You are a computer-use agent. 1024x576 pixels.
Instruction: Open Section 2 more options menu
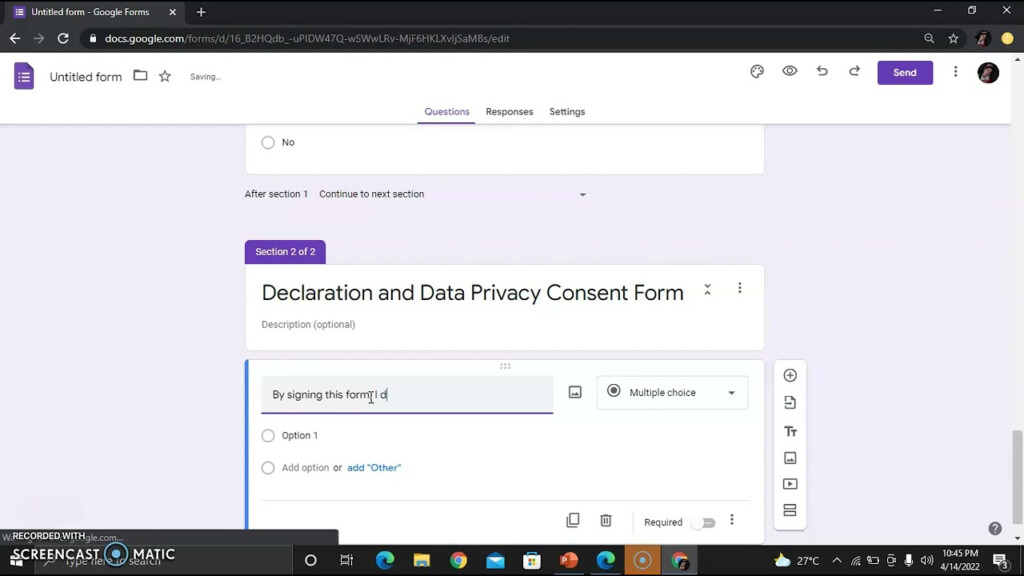pos(740,288)
